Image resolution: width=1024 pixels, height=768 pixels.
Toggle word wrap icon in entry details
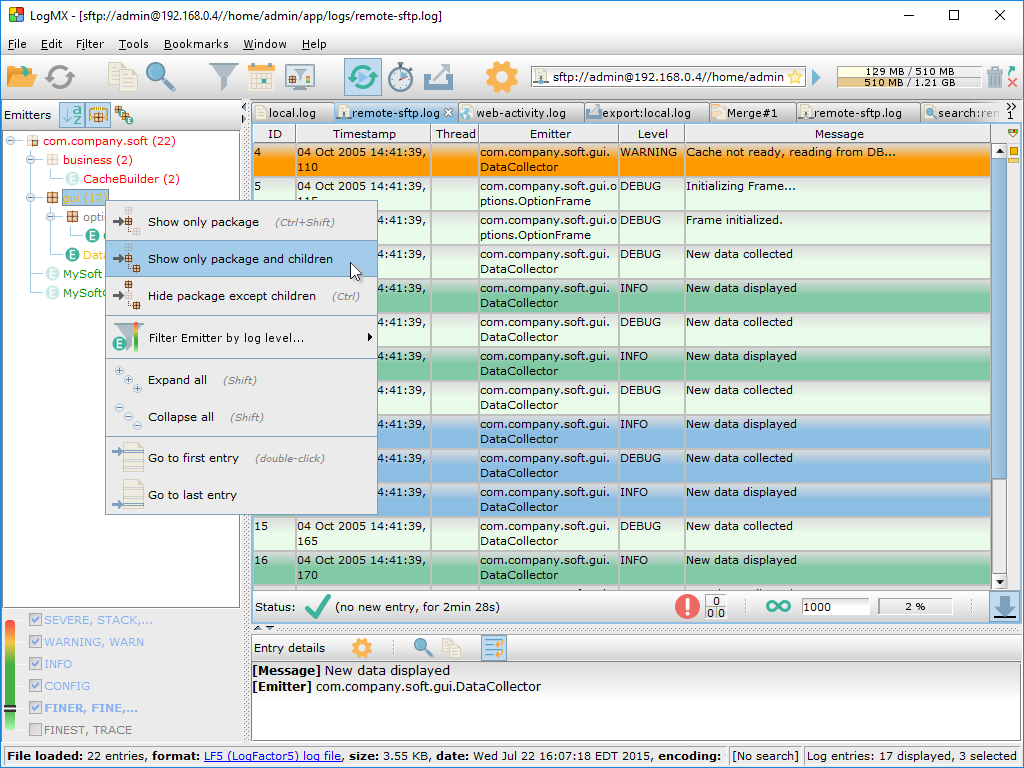pos(494,648)
